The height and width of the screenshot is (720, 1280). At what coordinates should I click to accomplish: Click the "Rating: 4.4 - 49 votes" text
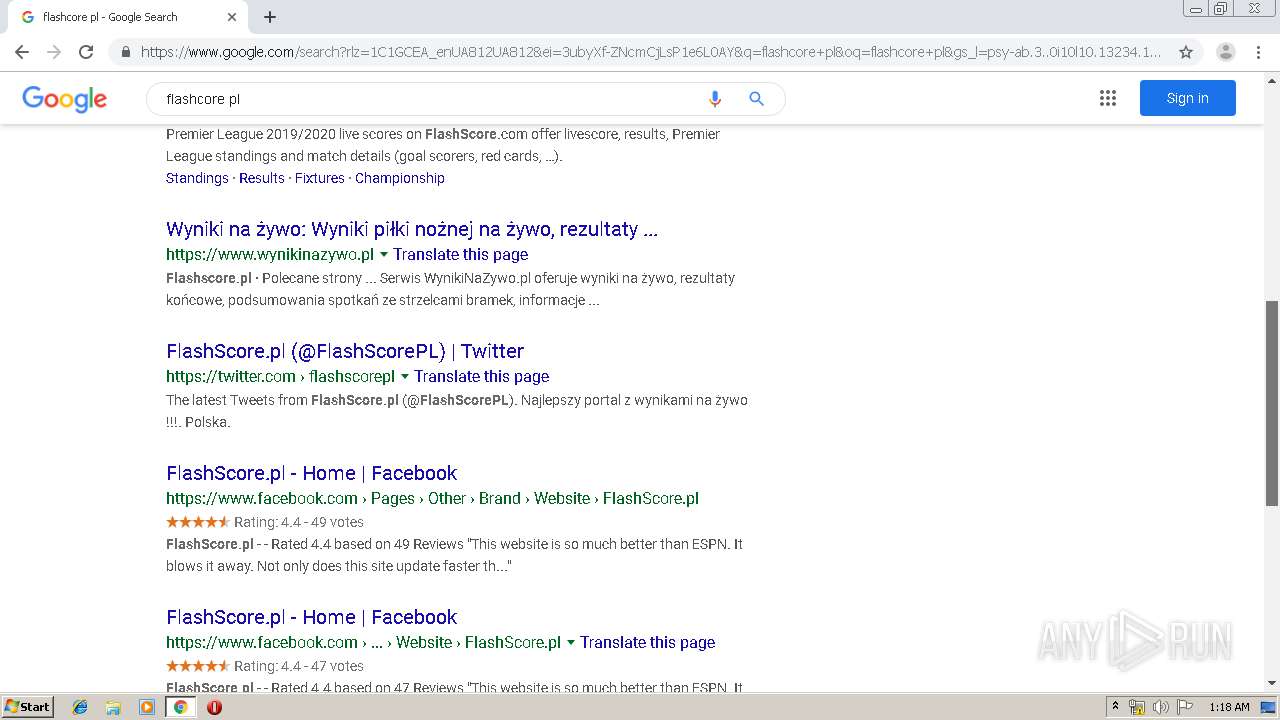(299, 522)
